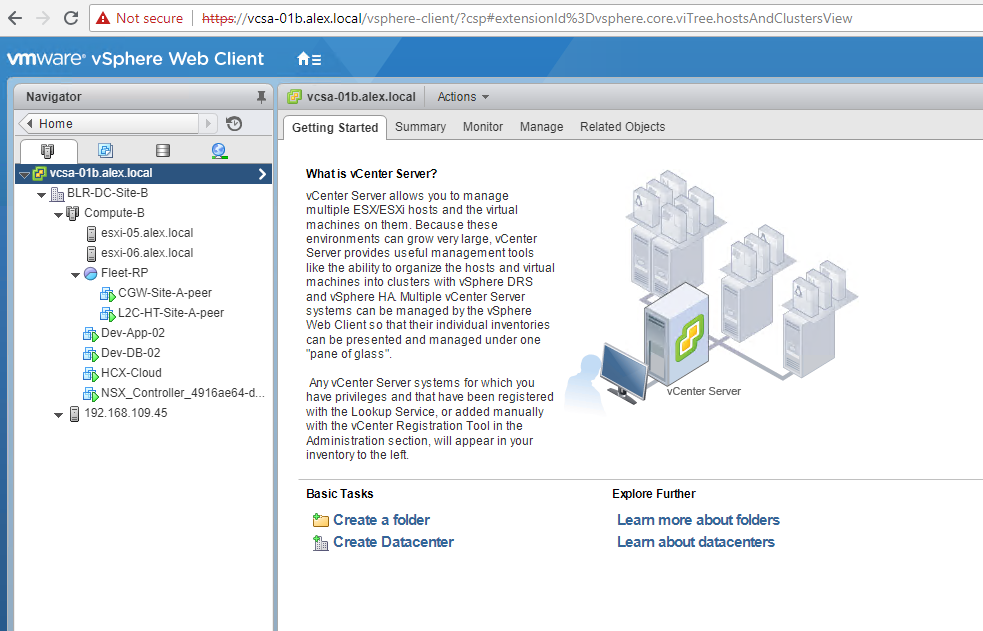Switch to the Related Objects tab
Image resolution: width=983 pixels, height=631 pixels.
(x=622, y=127)
